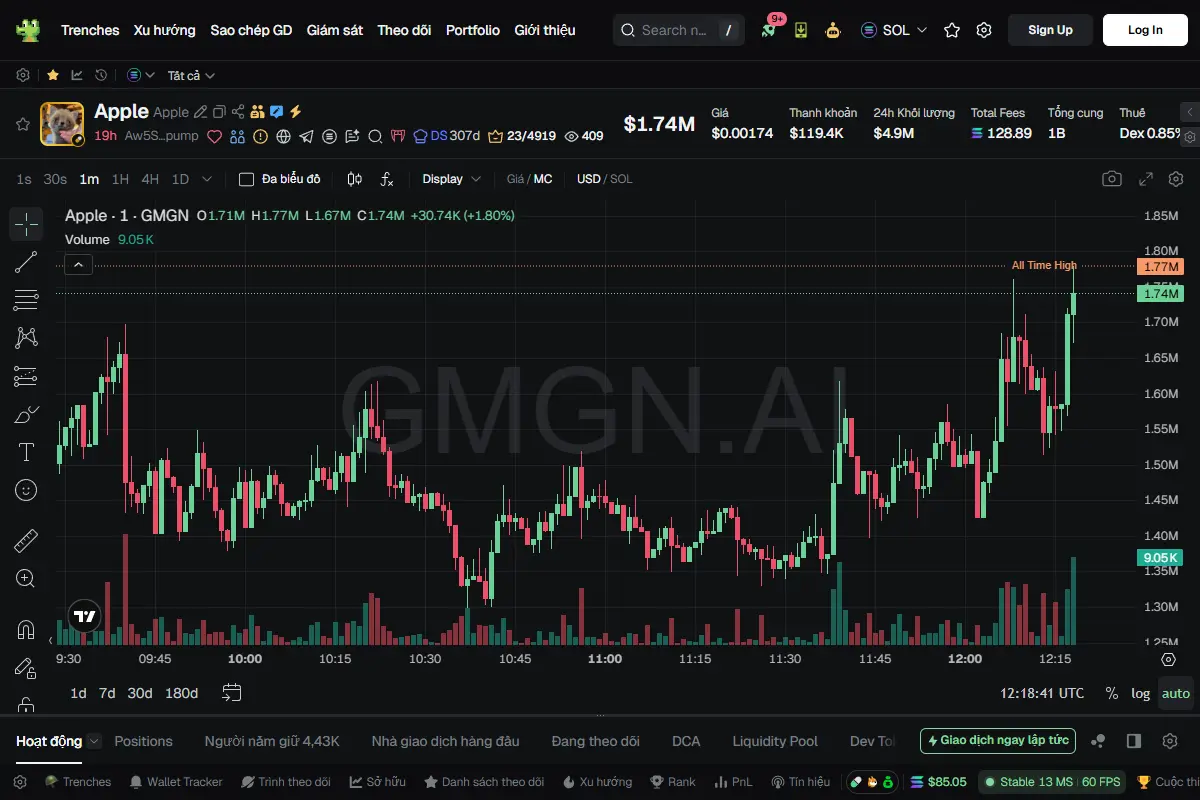Image resolution: width=1200 pixels, height=800 pixels.
Task: Open the indicators fx button
Action: (x=387, y=179)
